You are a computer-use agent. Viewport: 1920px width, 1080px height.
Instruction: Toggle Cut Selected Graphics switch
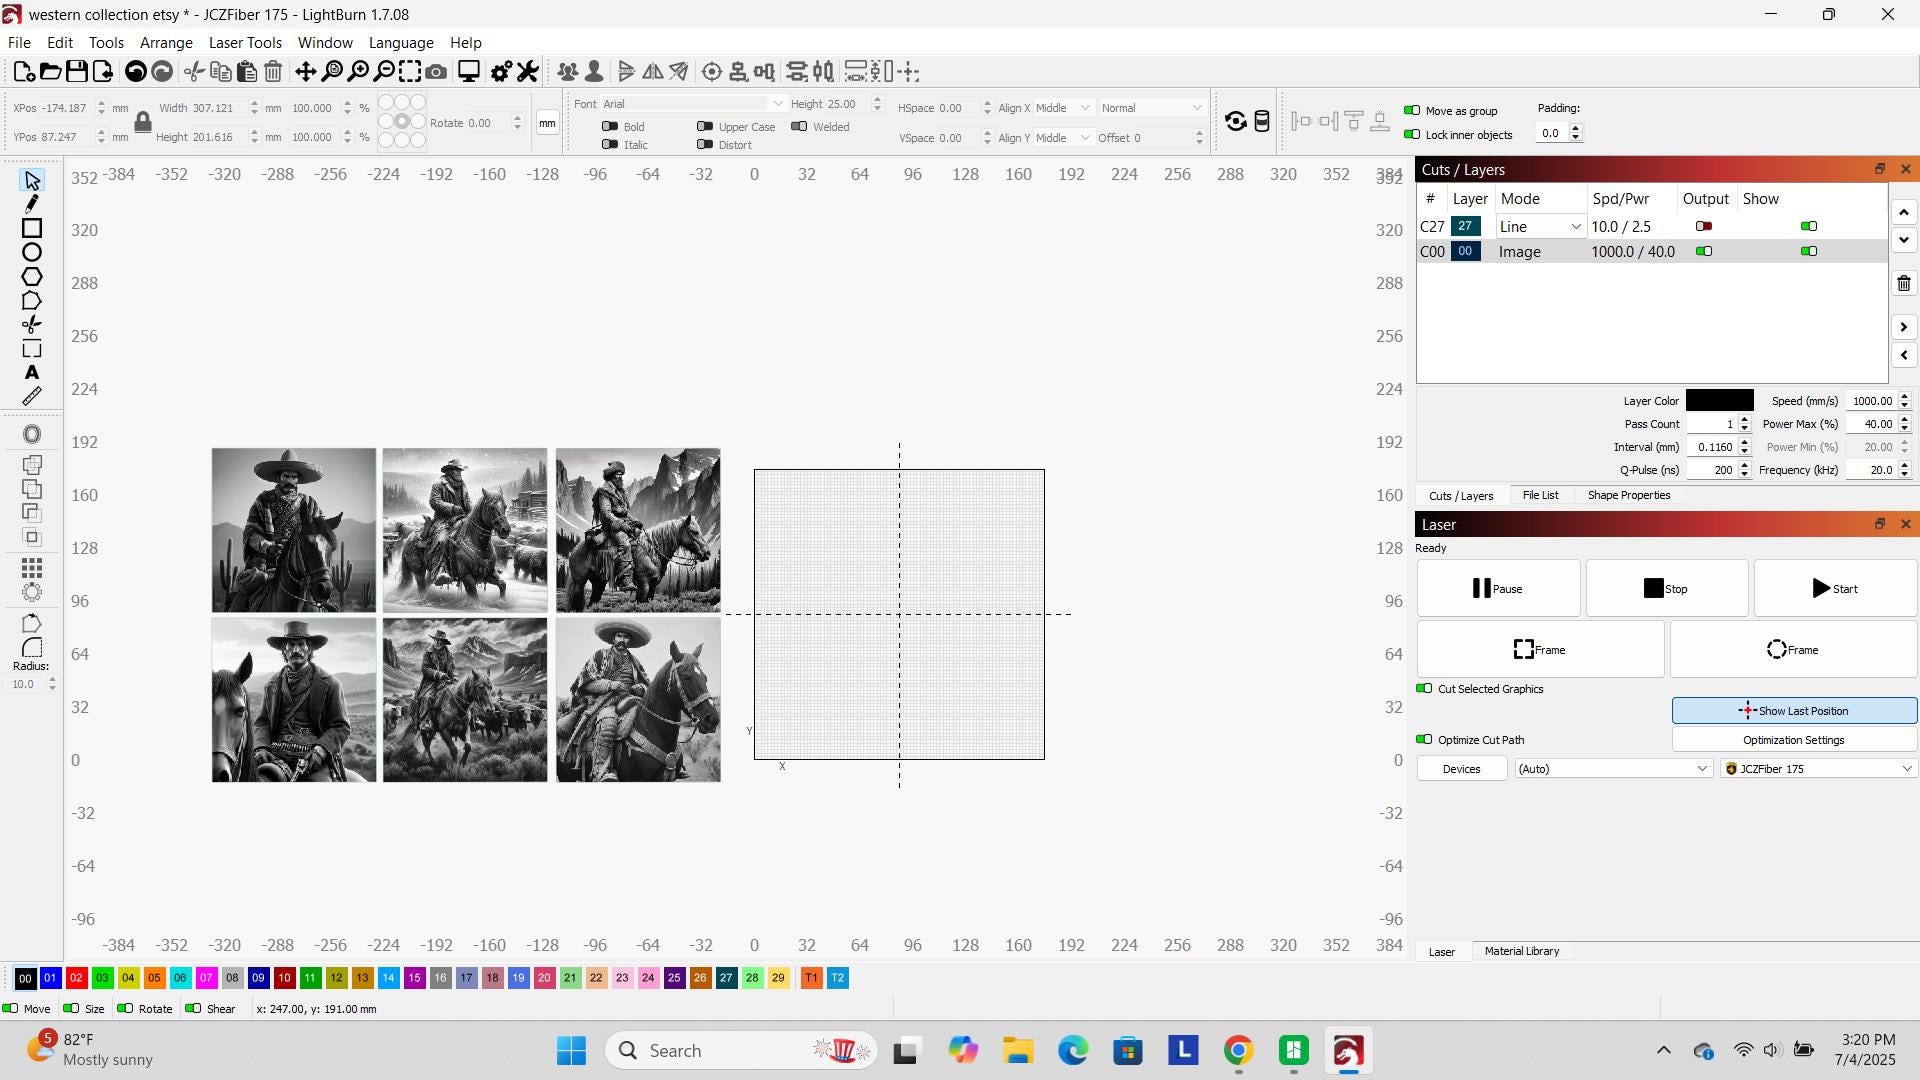click(x=1424, y=688)
